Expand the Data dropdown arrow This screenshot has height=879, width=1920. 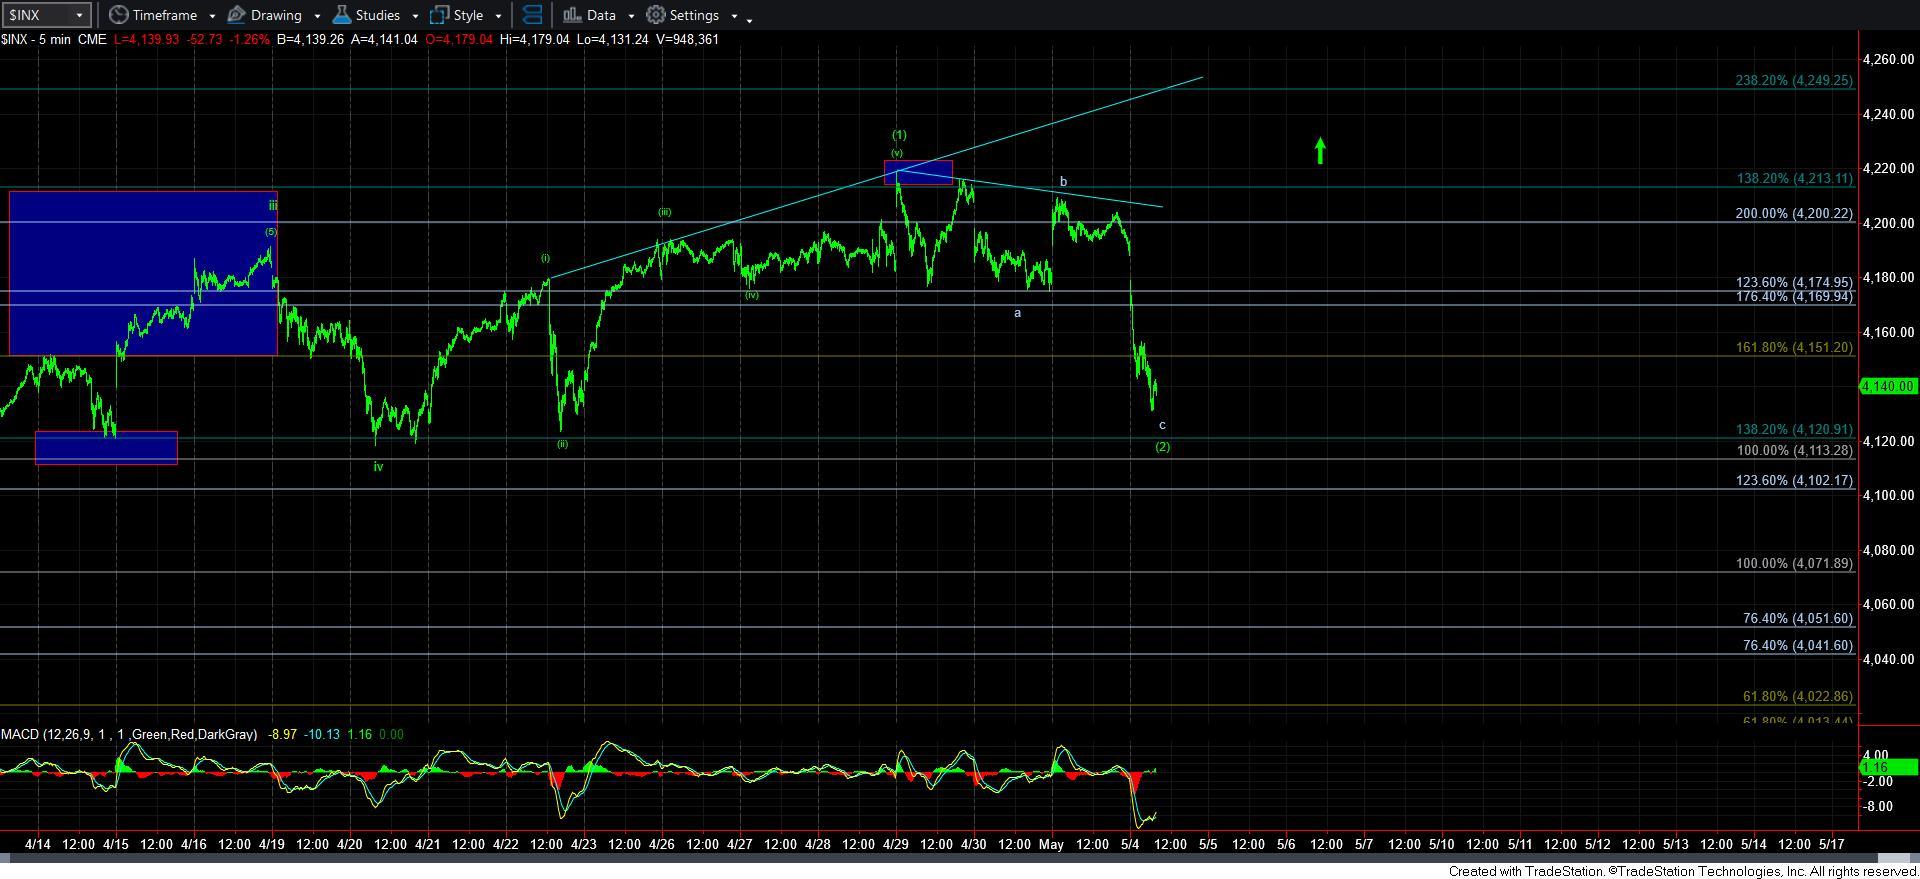pos(631,16)
